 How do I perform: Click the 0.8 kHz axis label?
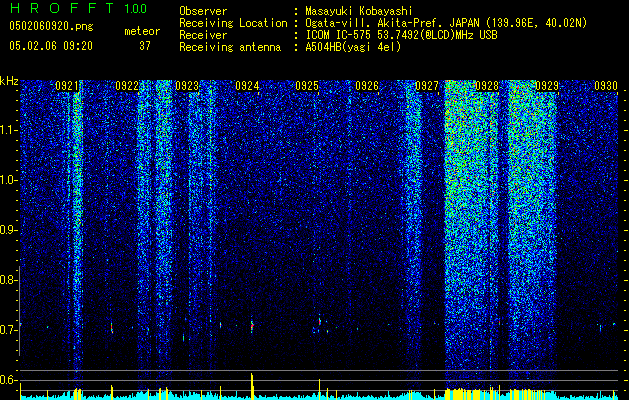click(9, 280)
